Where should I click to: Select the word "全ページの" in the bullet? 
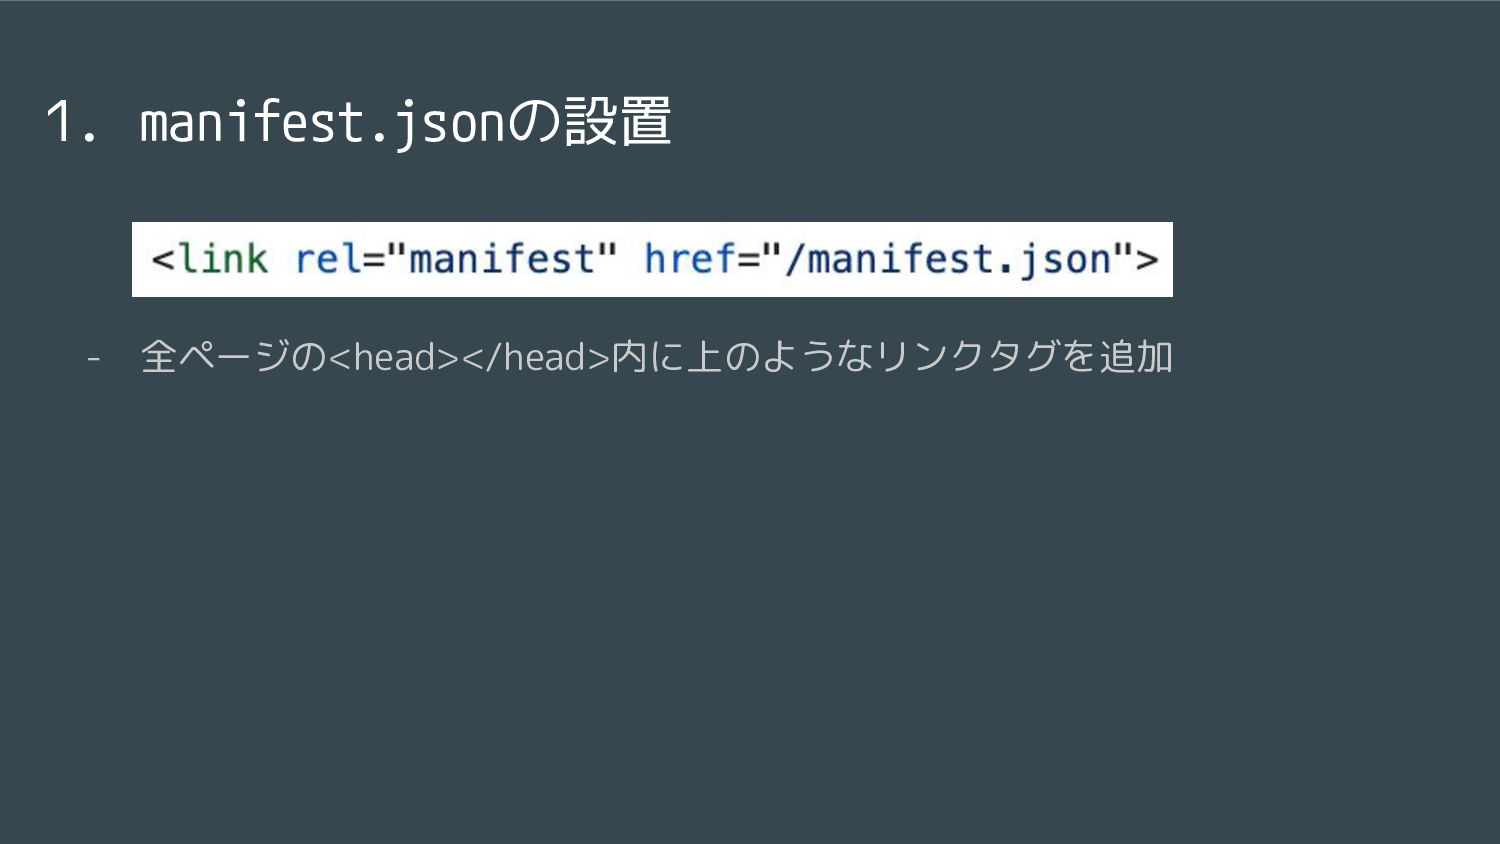[234, 356]
